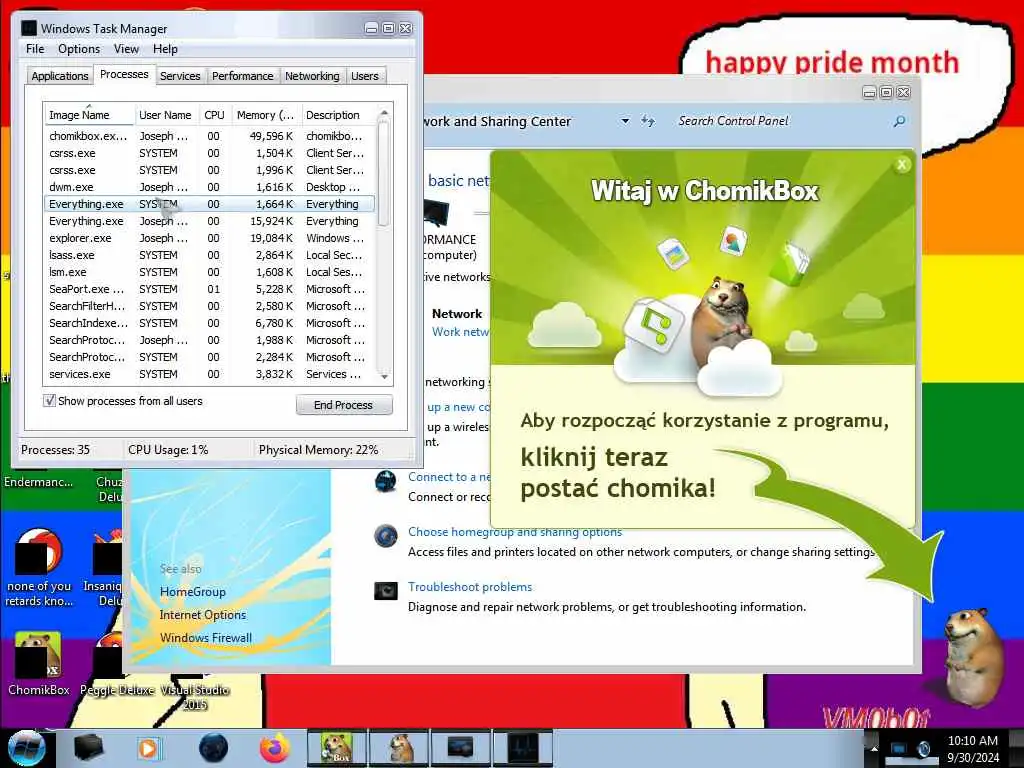Switch to the Applications tab
Viewport: 1024px width, 768px height.
(x=59, y=76)
